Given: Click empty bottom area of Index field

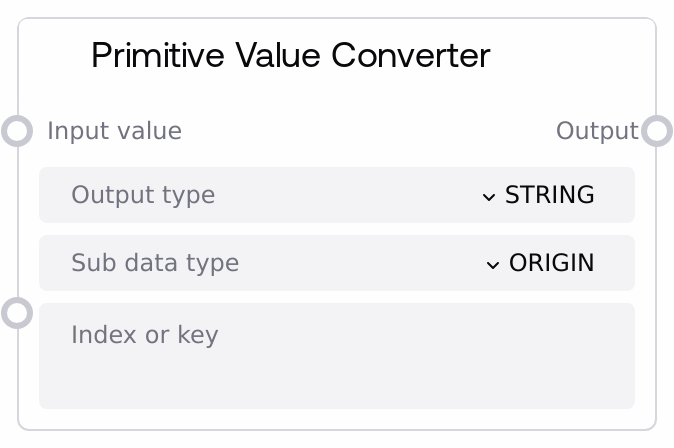Looking at the screenshot, I should (x=336, y=385).
